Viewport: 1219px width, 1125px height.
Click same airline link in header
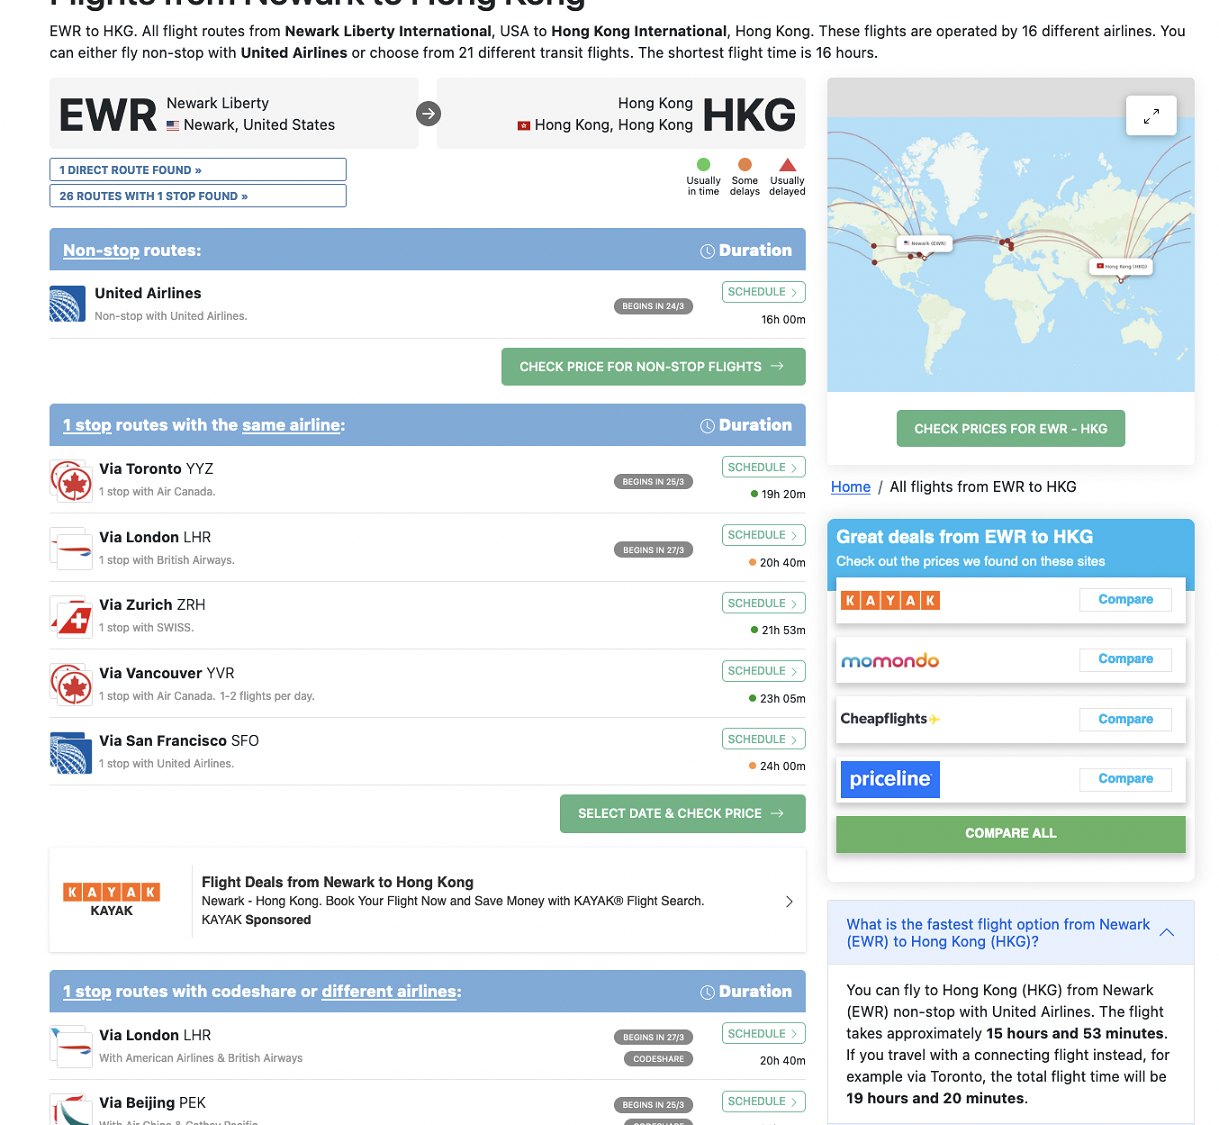tap(291, 425)
